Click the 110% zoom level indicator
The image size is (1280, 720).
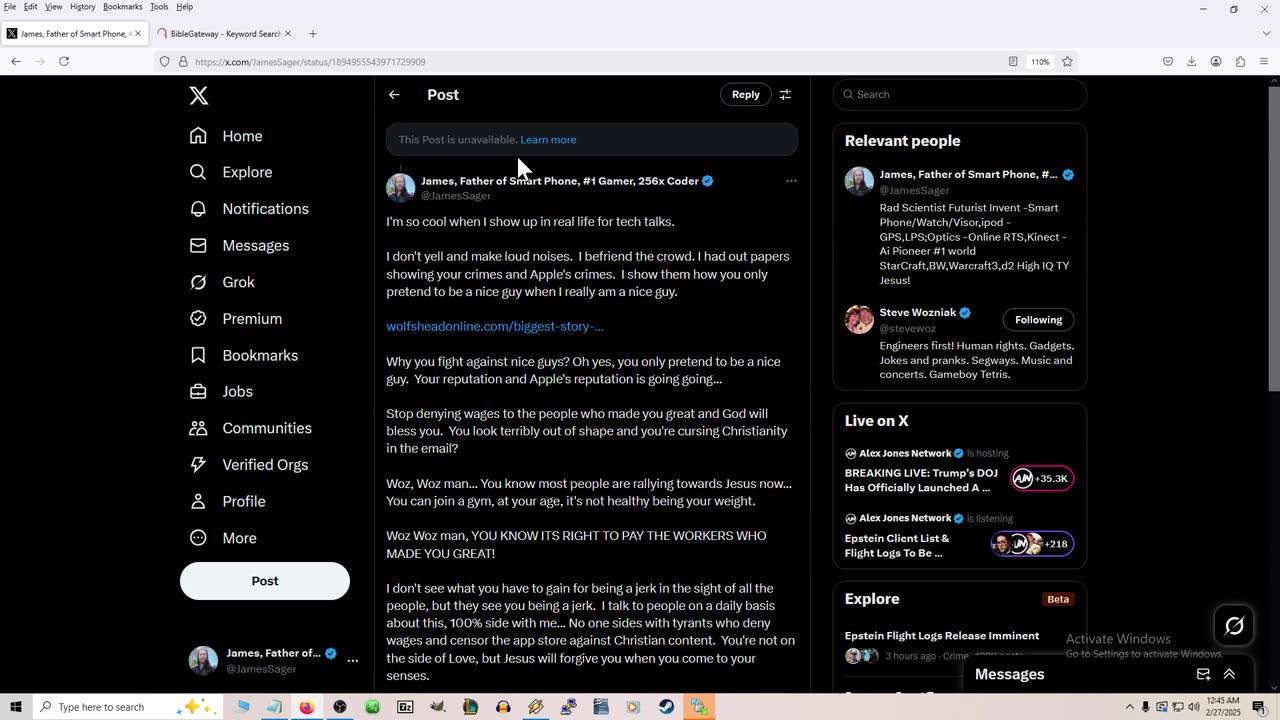click(1040, 62)
